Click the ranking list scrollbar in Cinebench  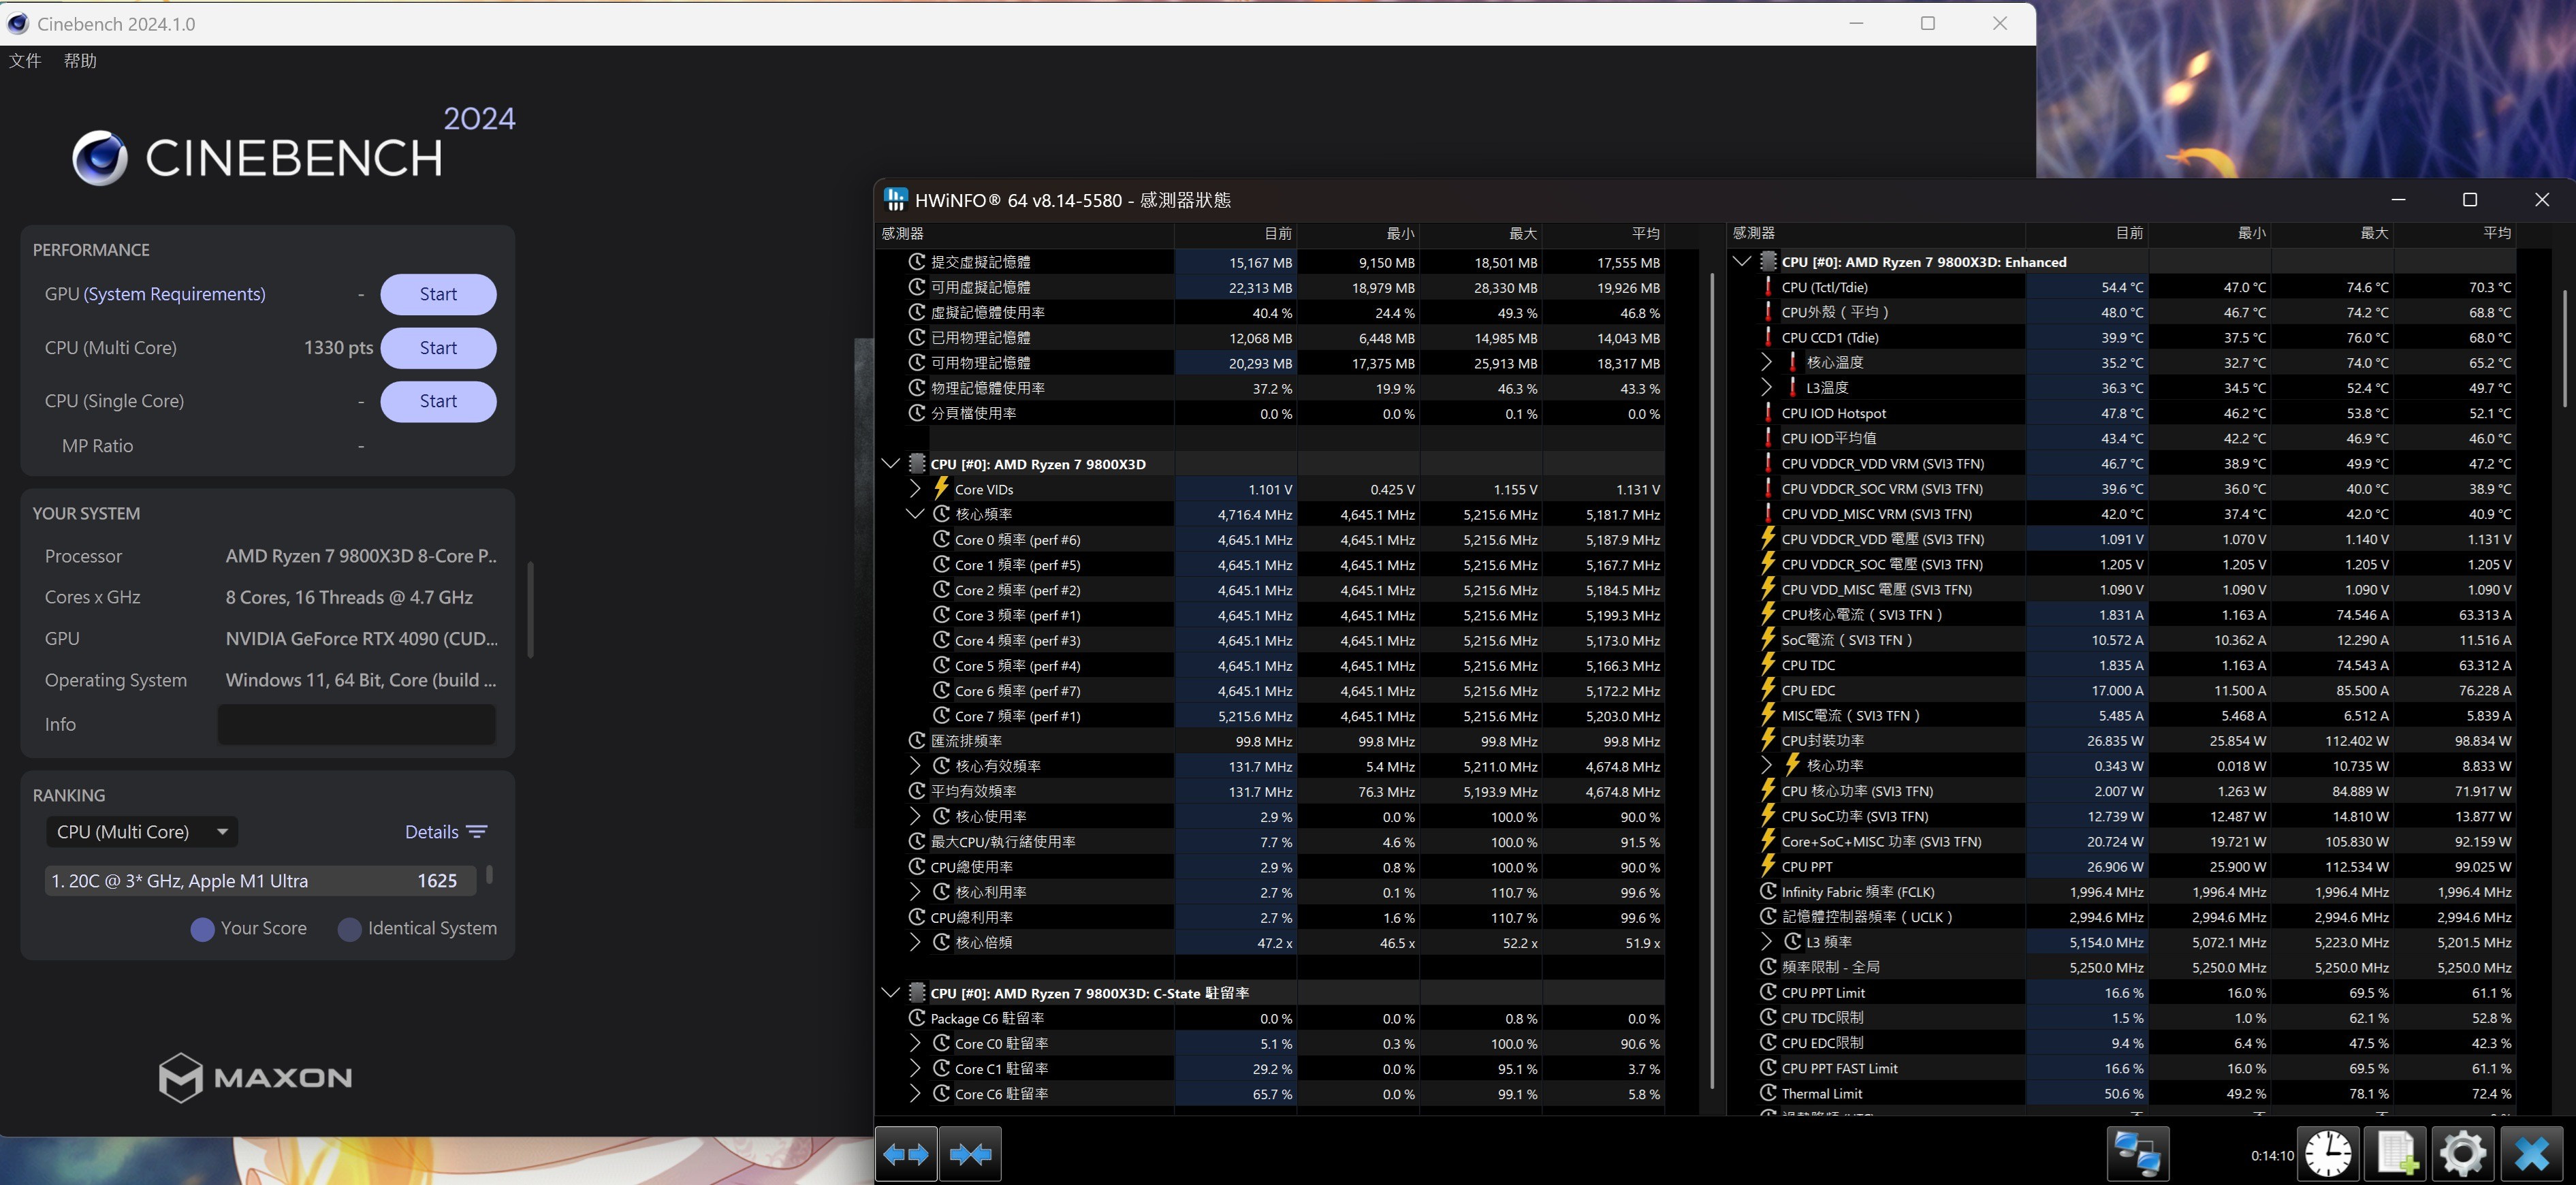489,875
